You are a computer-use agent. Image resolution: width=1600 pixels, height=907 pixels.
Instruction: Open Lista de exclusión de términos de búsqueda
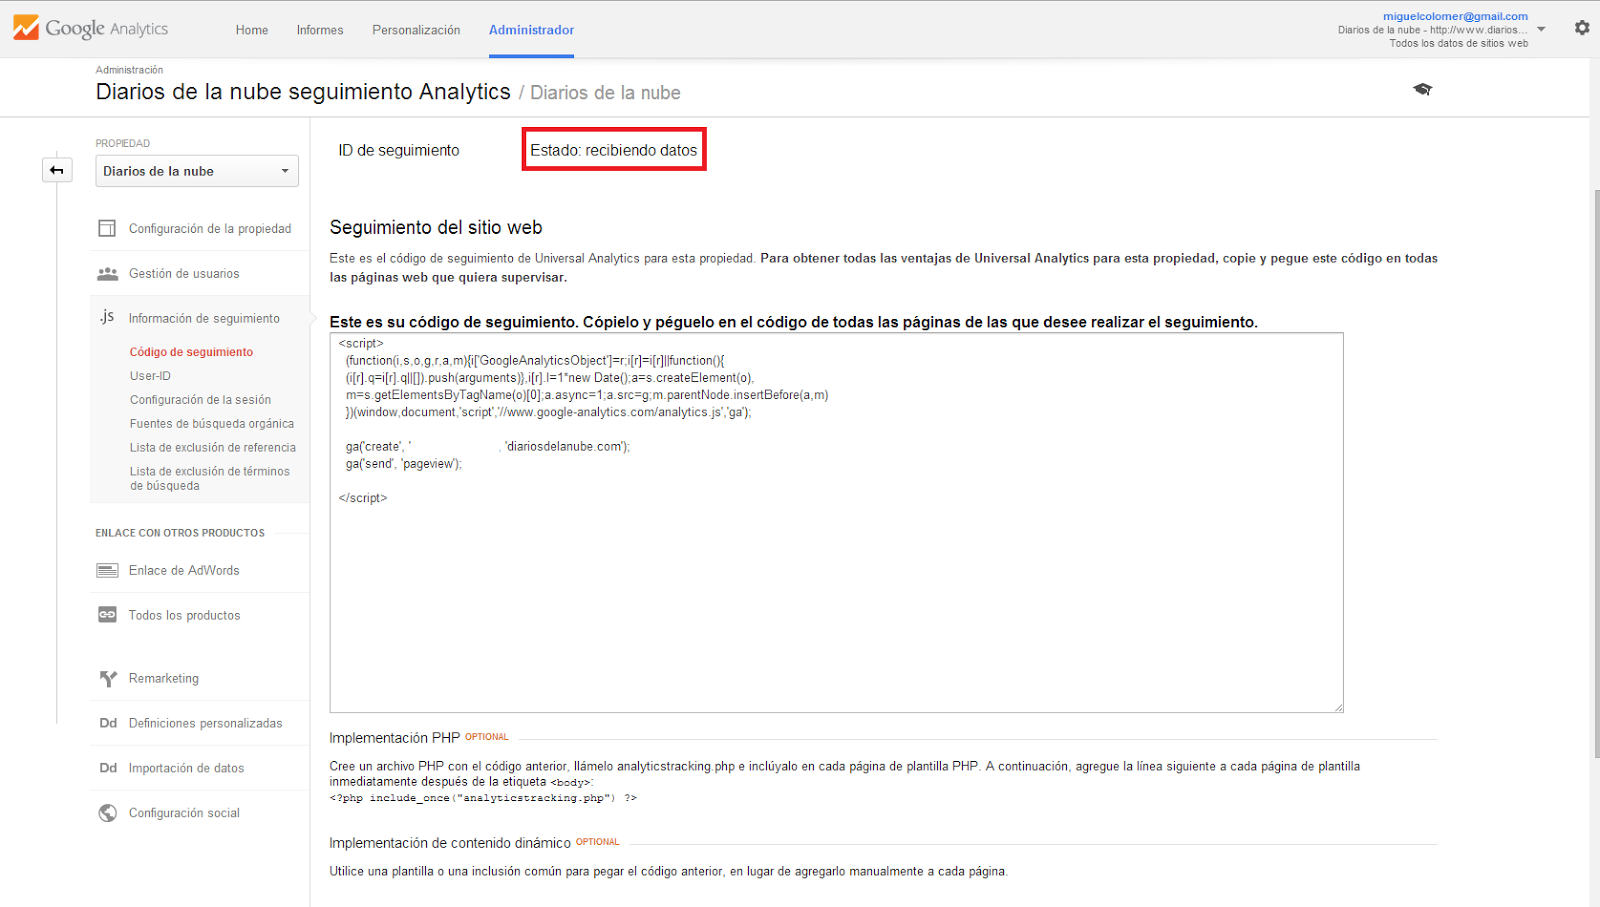(210, 479)
